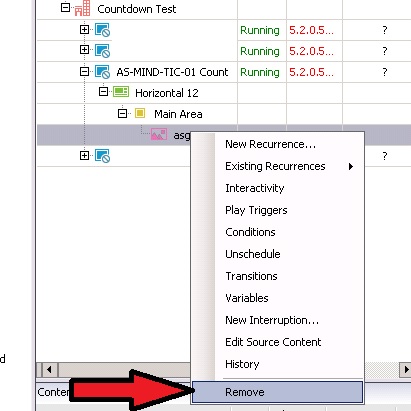
Task: Choose Transitions menu entry
Action: 277,276
